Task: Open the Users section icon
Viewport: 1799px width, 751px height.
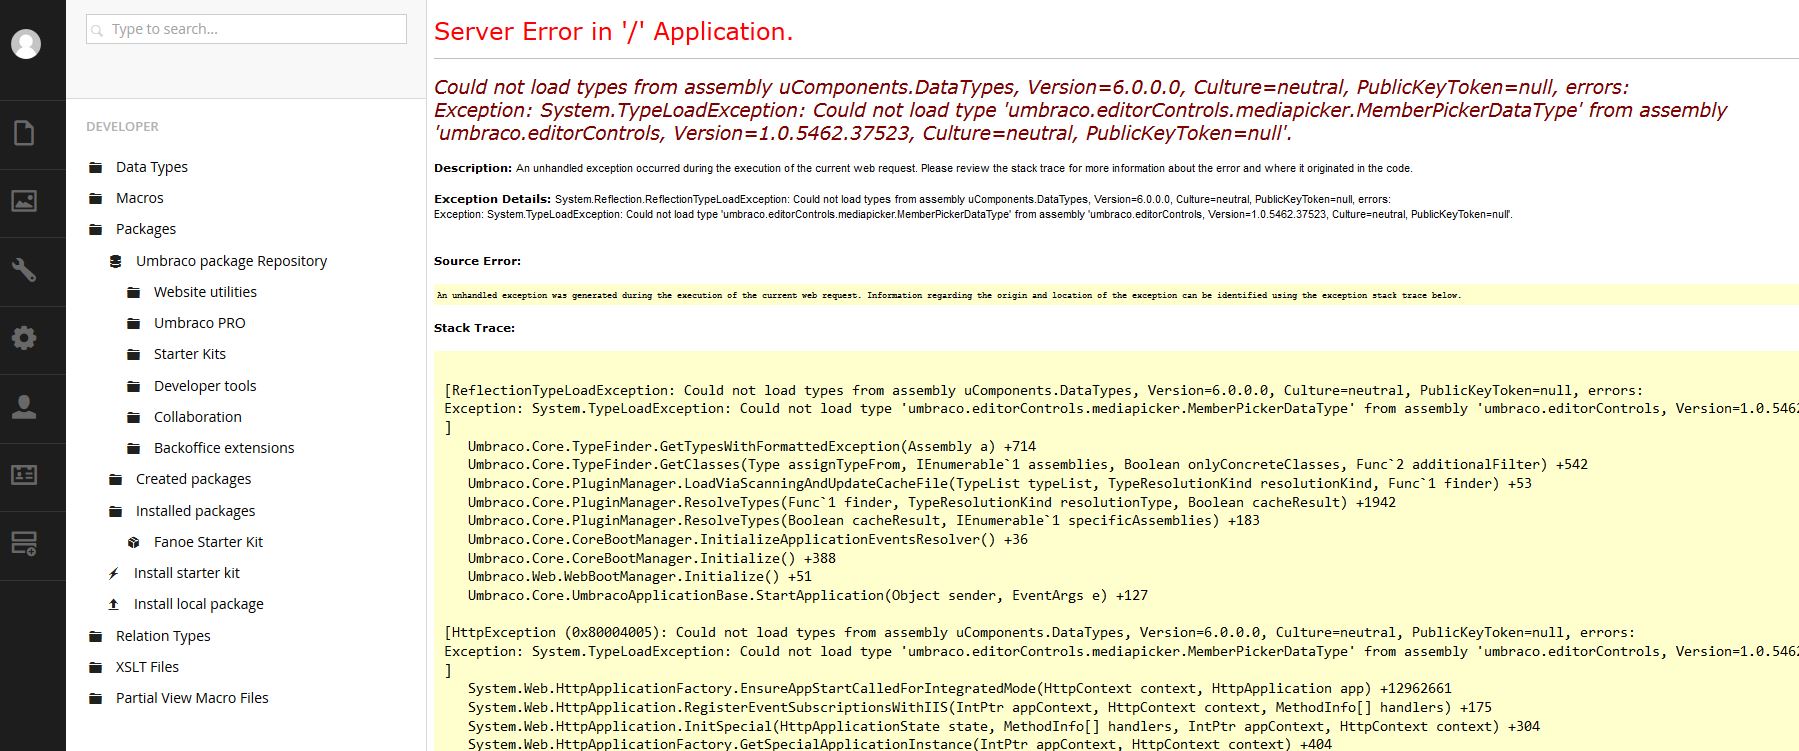Action: point(24,406)
